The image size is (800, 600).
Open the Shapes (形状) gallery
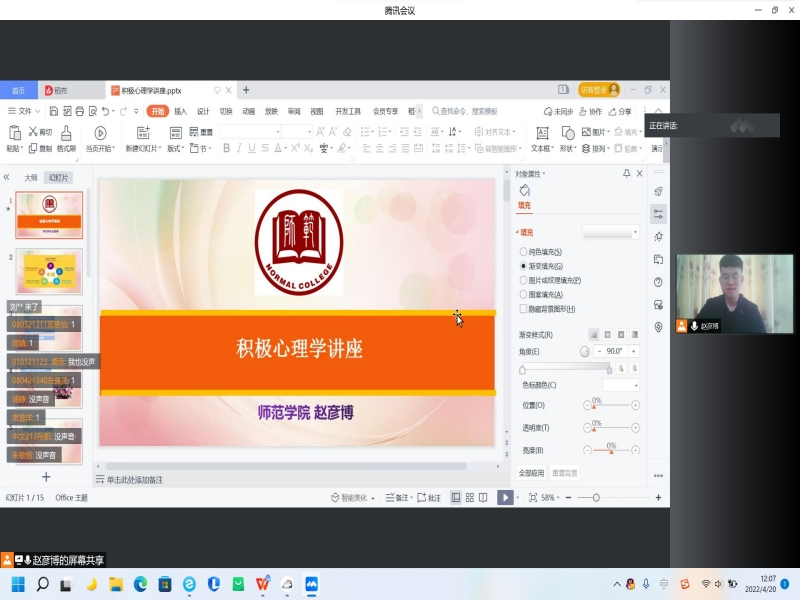coord(567,139)
